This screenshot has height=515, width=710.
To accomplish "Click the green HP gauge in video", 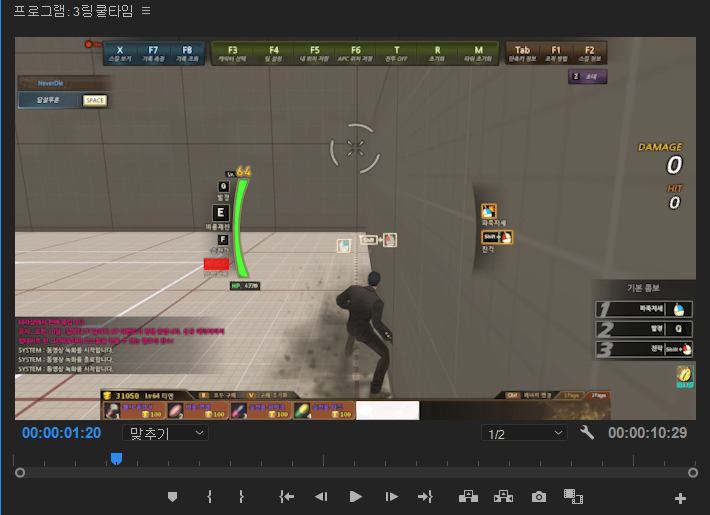I will (x=241, y=228).
